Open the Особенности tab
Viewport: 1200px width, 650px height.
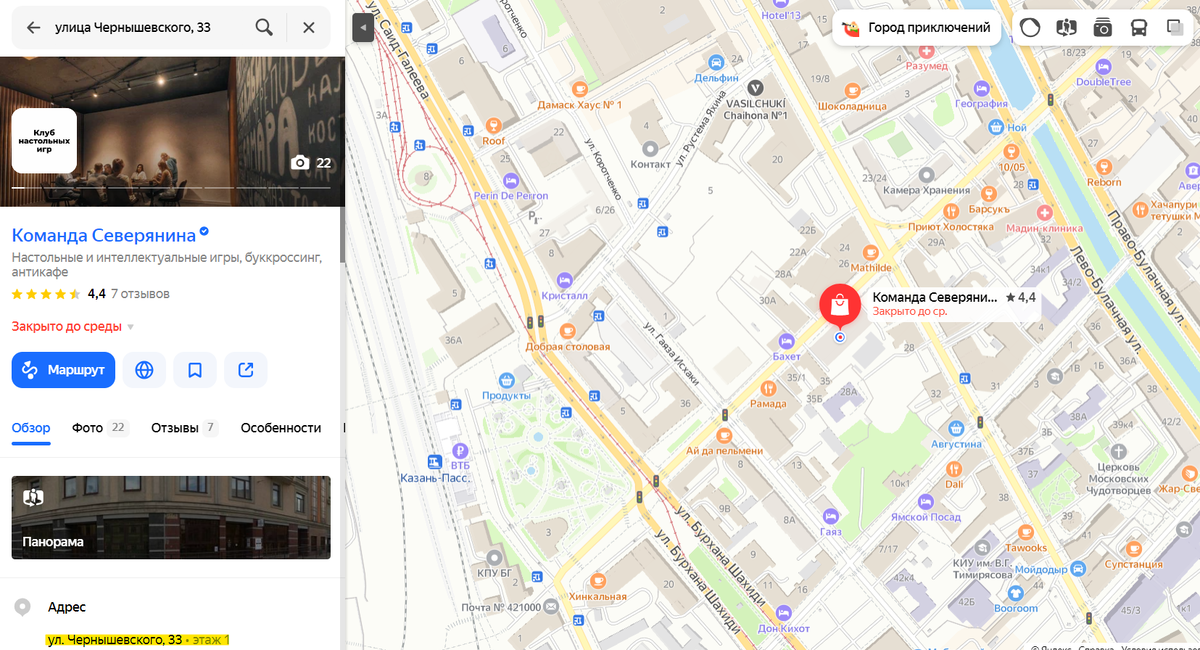tap(281, 428)
